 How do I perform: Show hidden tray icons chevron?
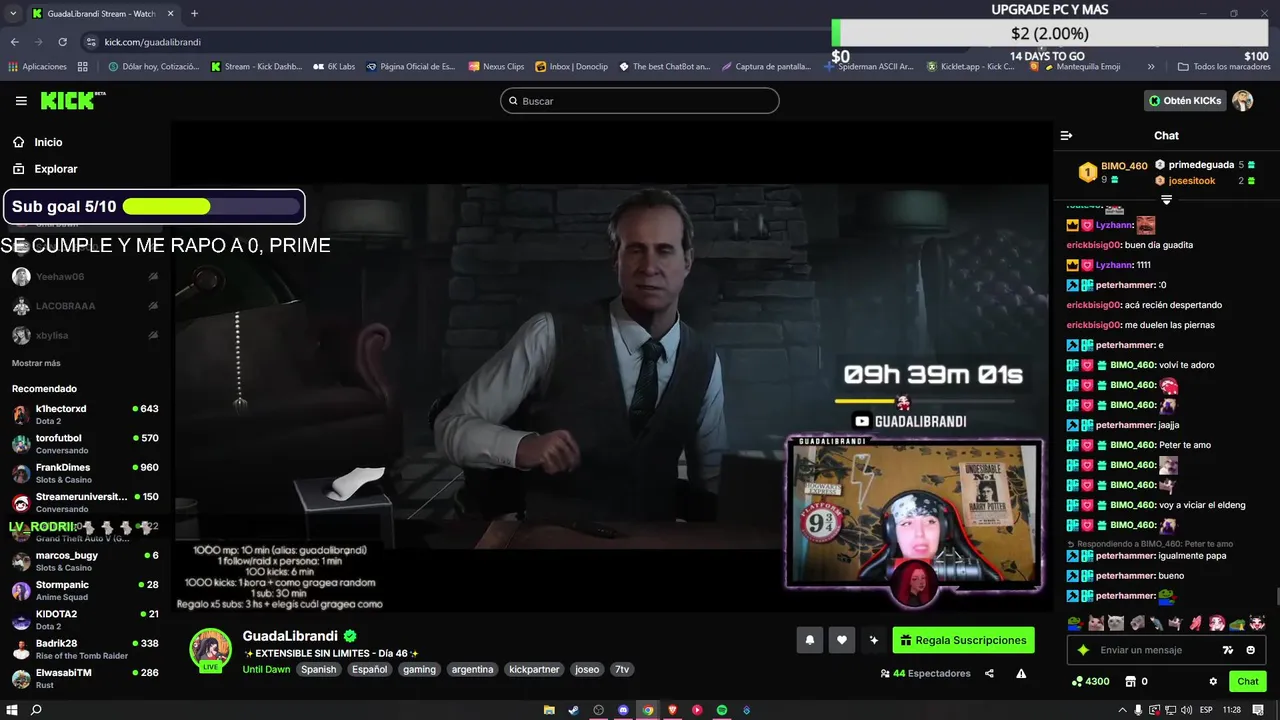(1121, 710)
